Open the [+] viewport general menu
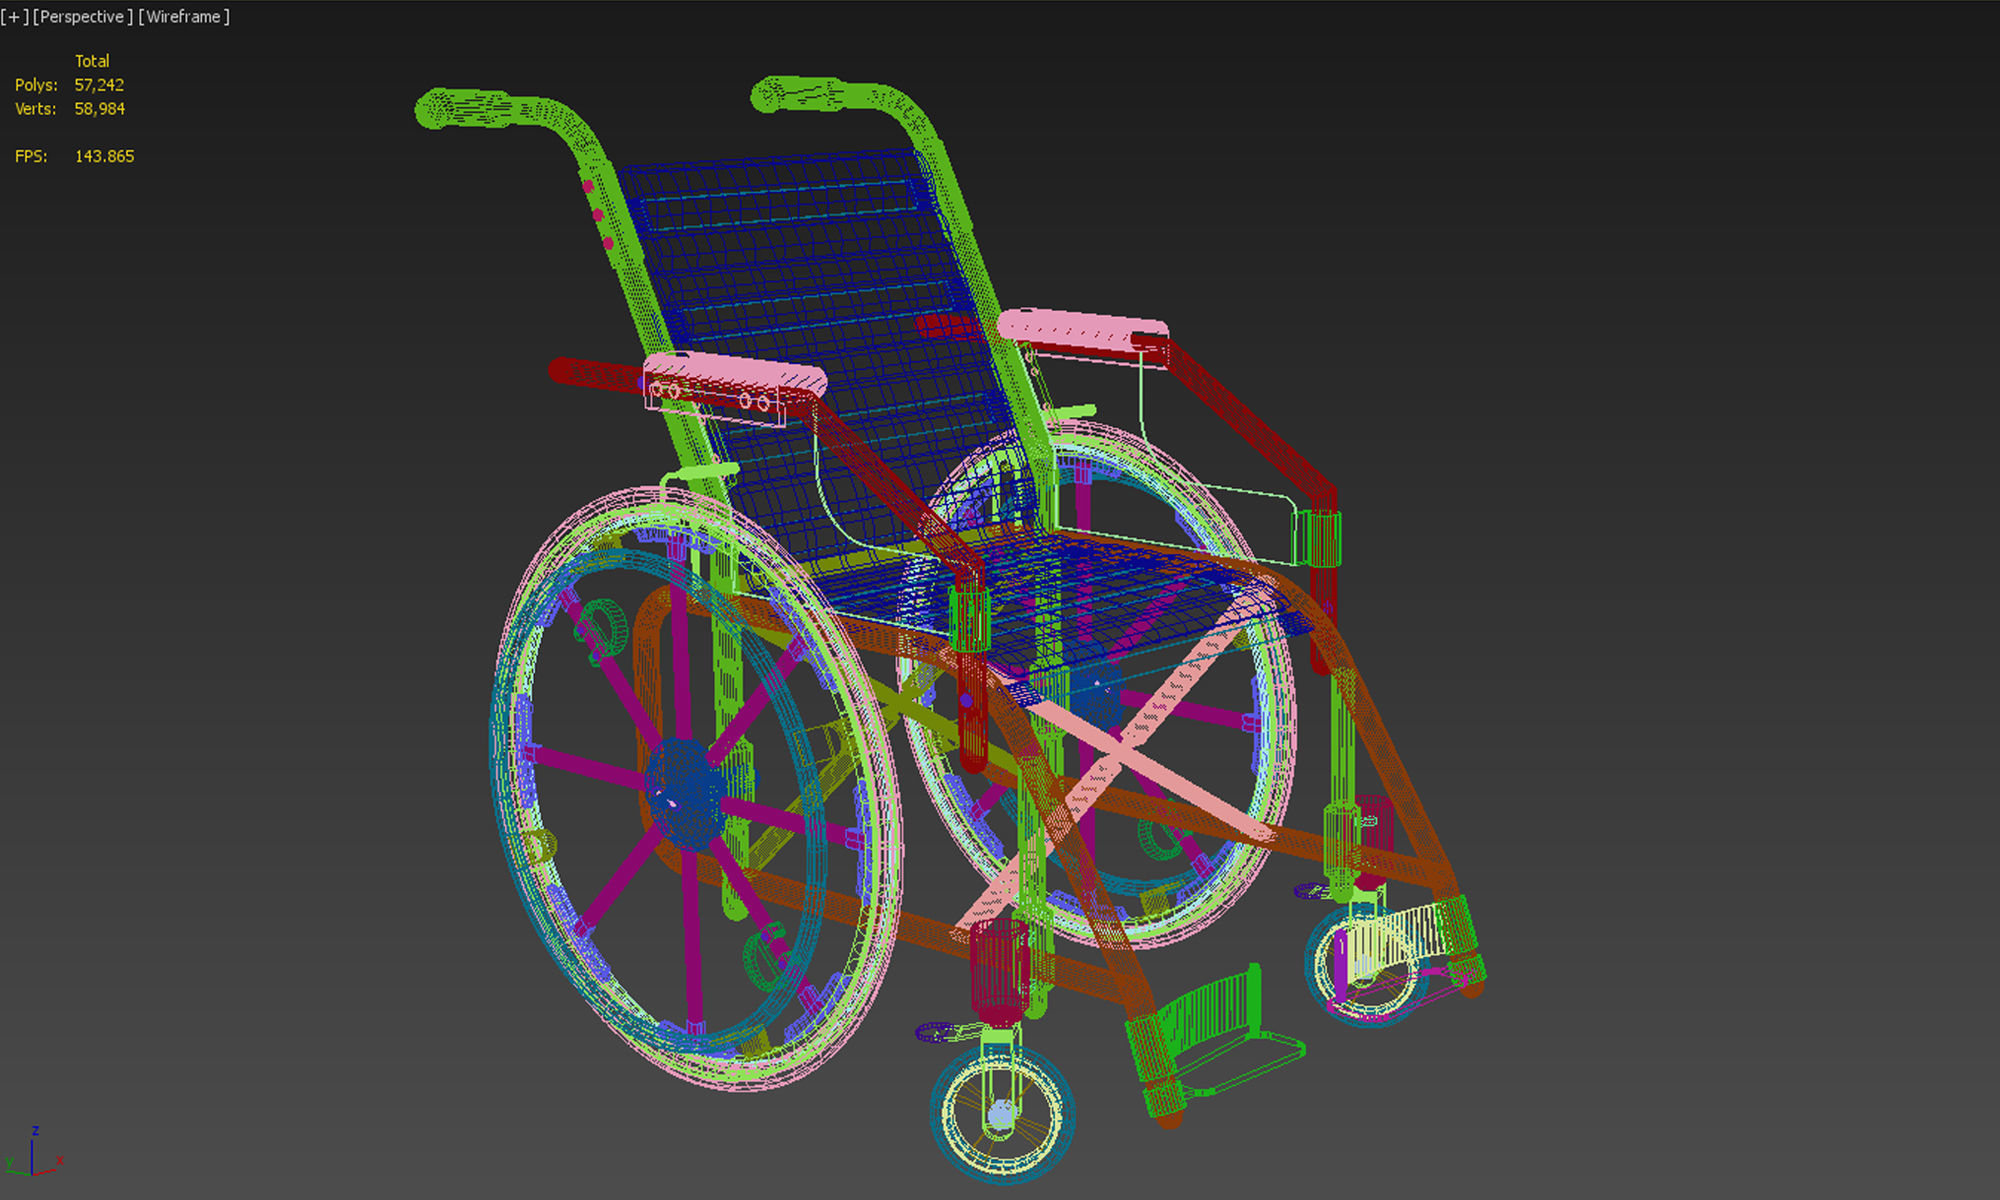The image size is (2000, 1200). [14, 17]
